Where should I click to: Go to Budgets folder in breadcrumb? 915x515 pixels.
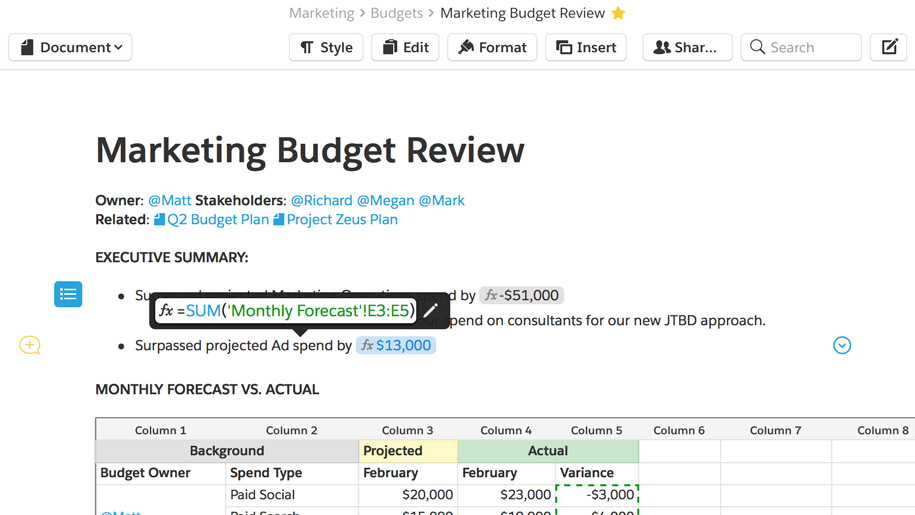397,13
